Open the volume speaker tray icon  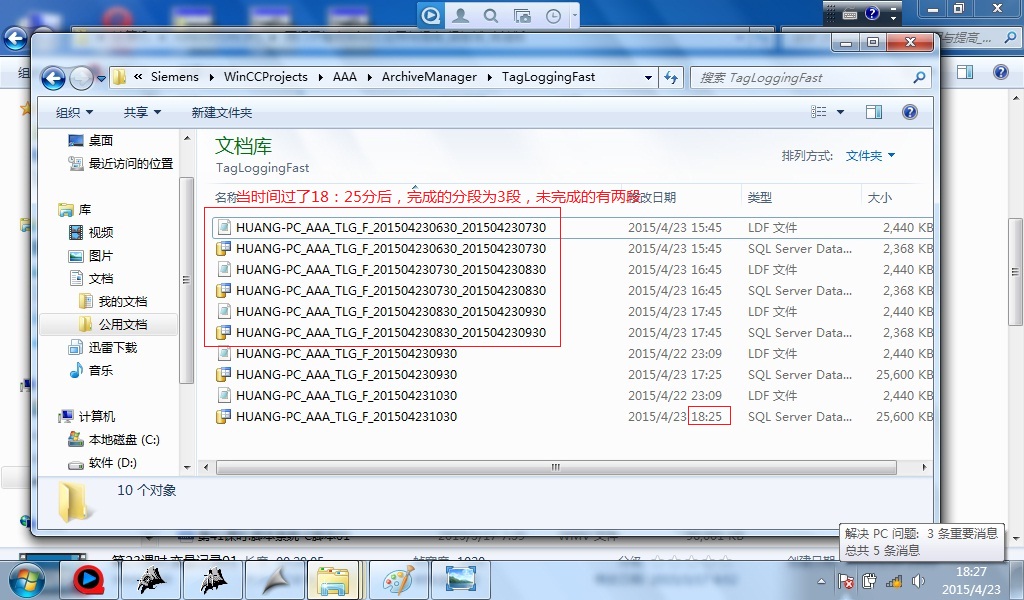[x=918, y=581]
